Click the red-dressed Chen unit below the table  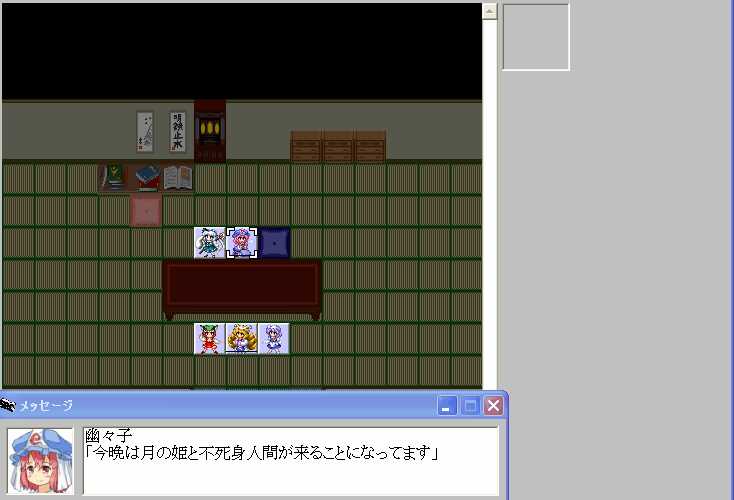[x=210, y=338]
